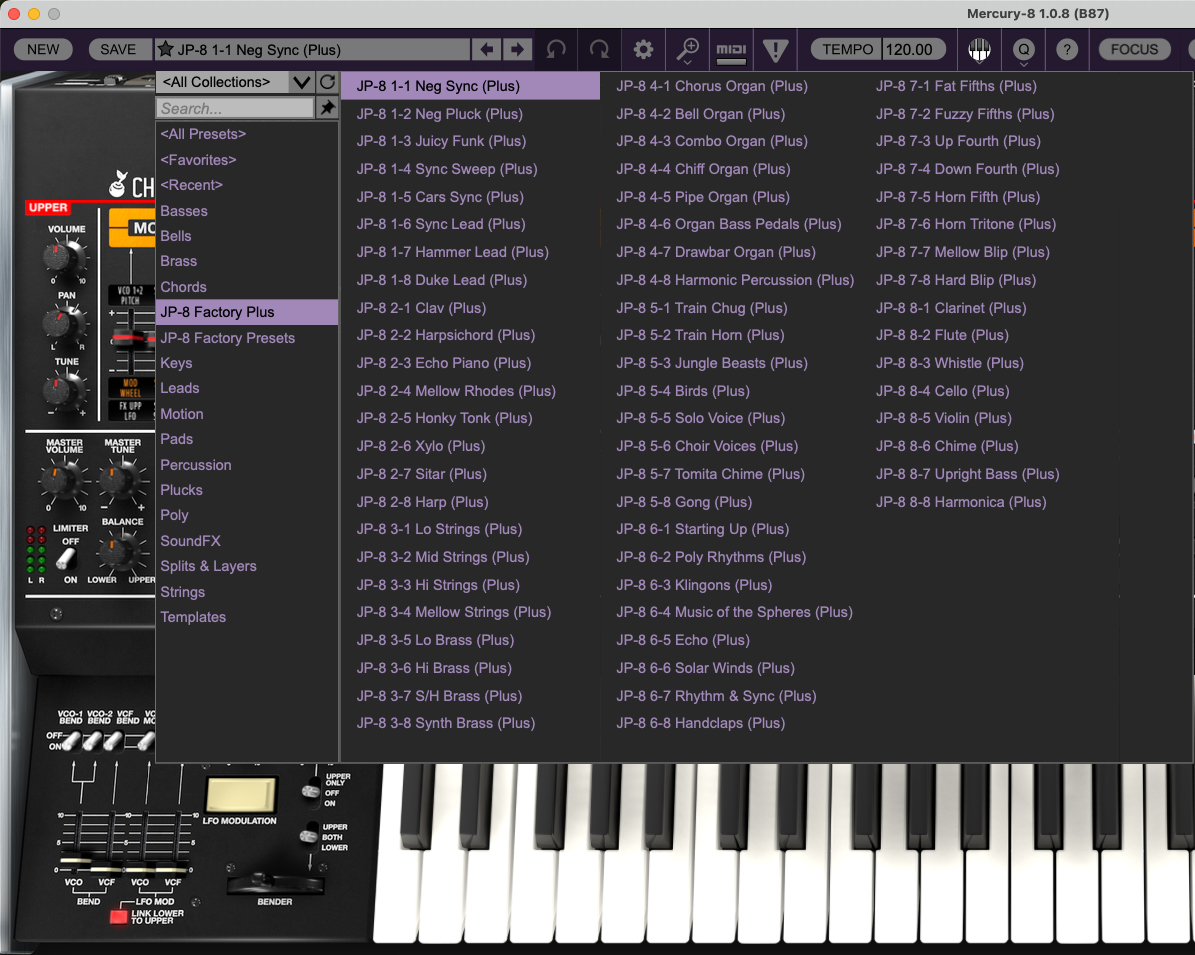Choose JP-8 2-3 Echo Piano preset

[444, 363]
